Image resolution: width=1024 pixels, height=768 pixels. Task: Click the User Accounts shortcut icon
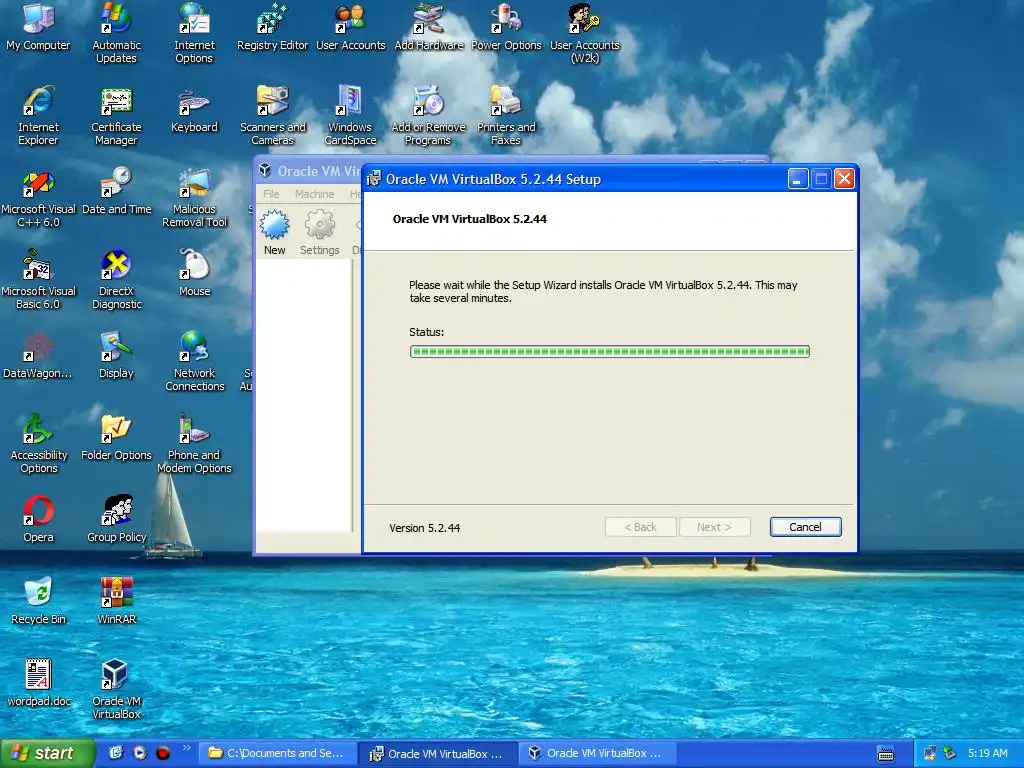coord(351,27)
